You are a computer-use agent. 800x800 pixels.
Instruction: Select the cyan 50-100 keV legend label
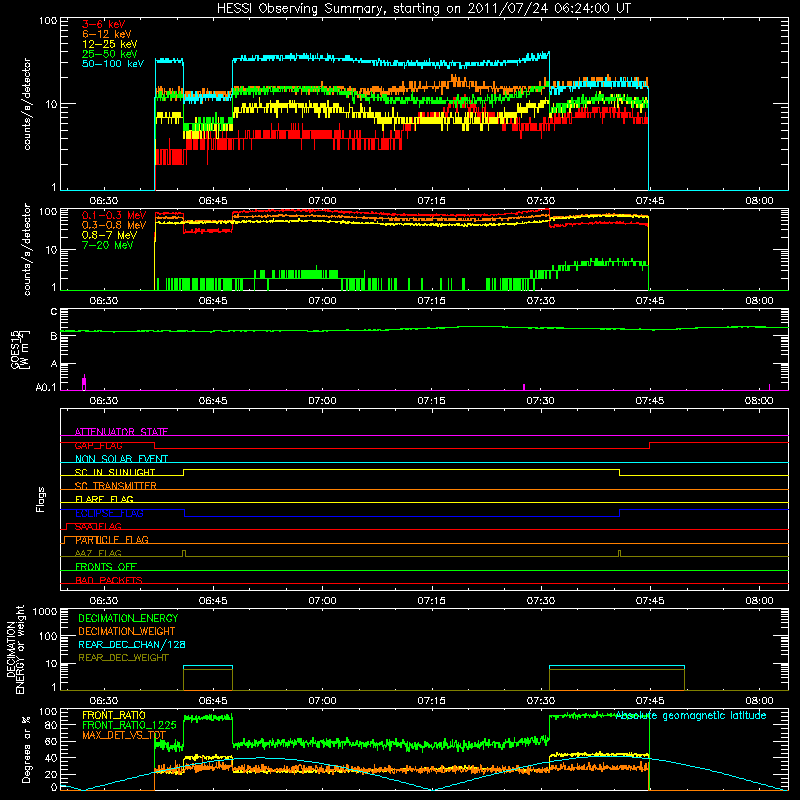pos(113,63)
